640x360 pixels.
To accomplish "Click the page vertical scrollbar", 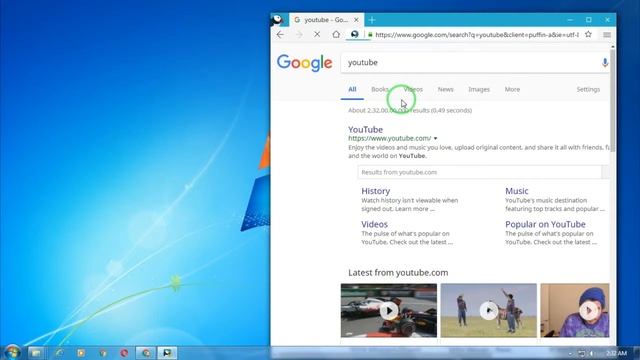I will 613,100.
